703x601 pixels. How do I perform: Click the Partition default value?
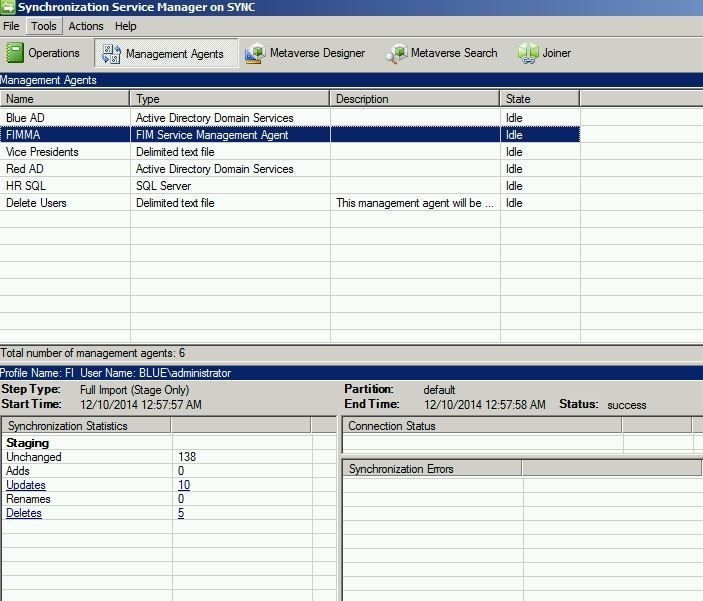point(439,389)
